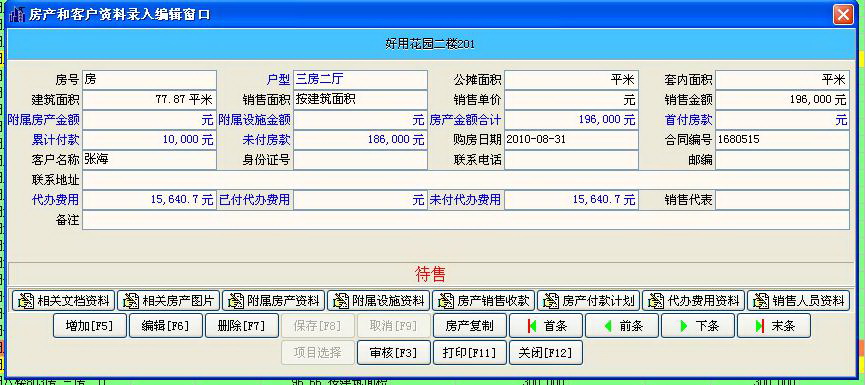The width and height of the screenshot is (865, 385).
Task: Click the 备注 remarks field
Action: coord(466,220)
